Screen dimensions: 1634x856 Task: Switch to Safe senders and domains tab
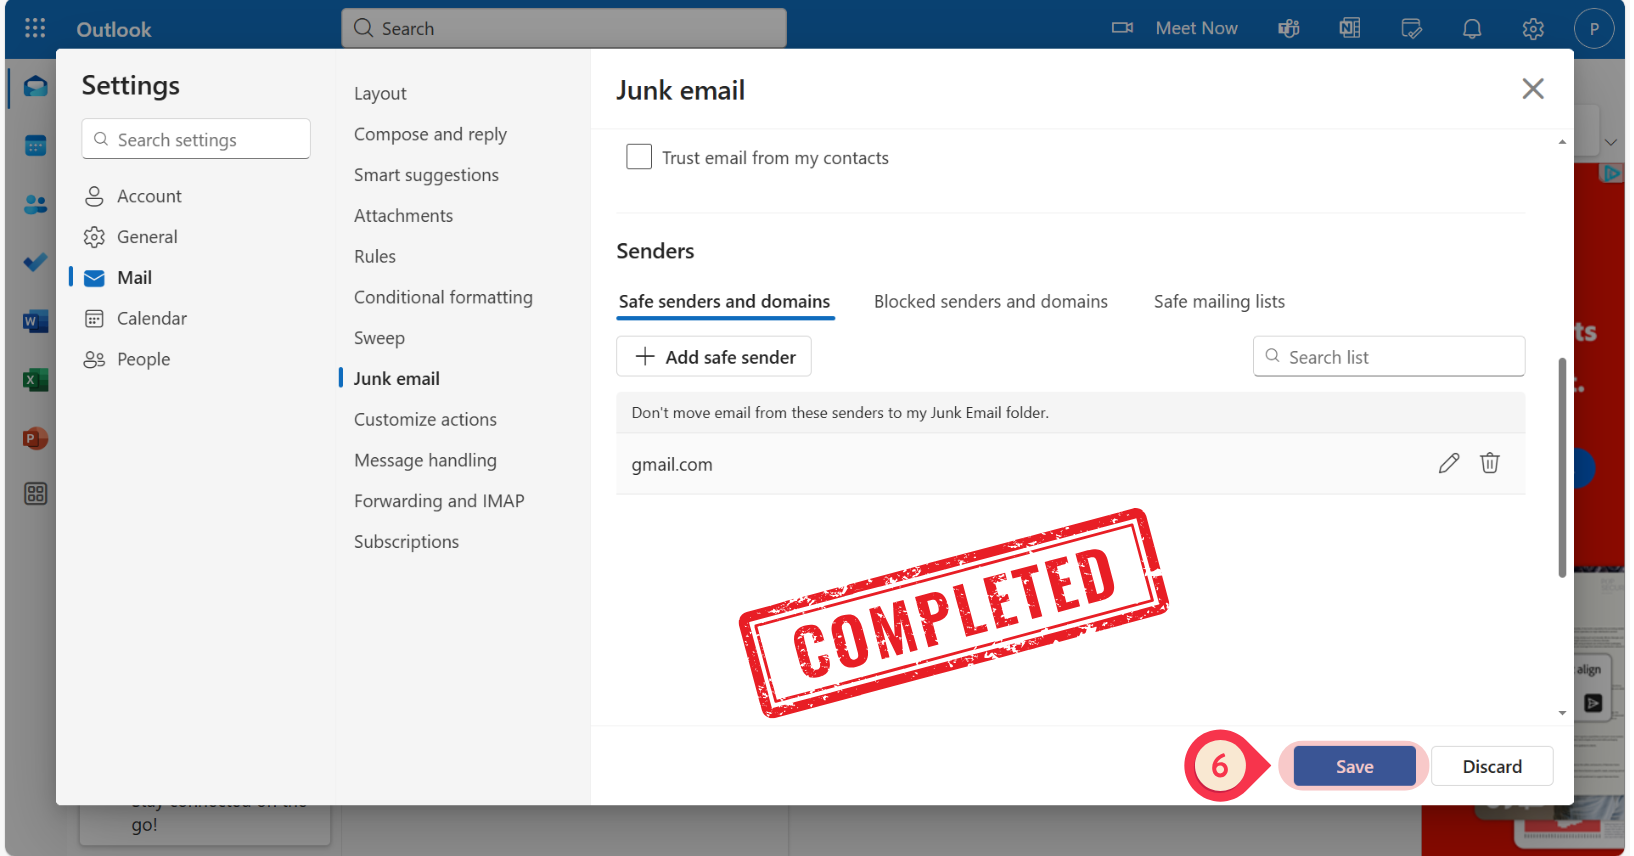(725, 301)
